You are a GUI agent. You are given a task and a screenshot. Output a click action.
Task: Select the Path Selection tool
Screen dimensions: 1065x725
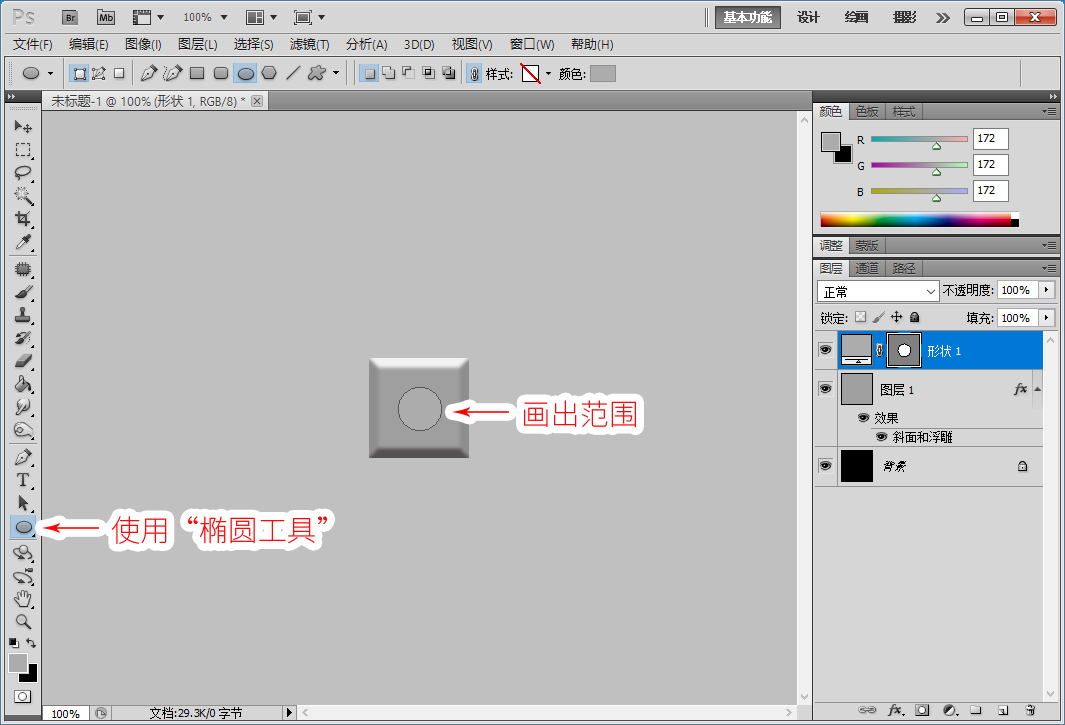tap(23, 503)
